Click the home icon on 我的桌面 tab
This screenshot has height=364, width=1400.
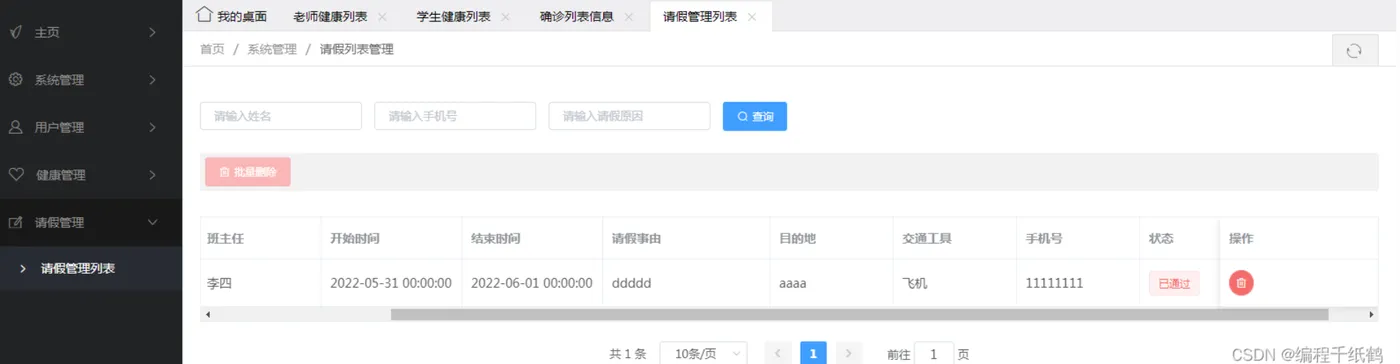point(204,15)
